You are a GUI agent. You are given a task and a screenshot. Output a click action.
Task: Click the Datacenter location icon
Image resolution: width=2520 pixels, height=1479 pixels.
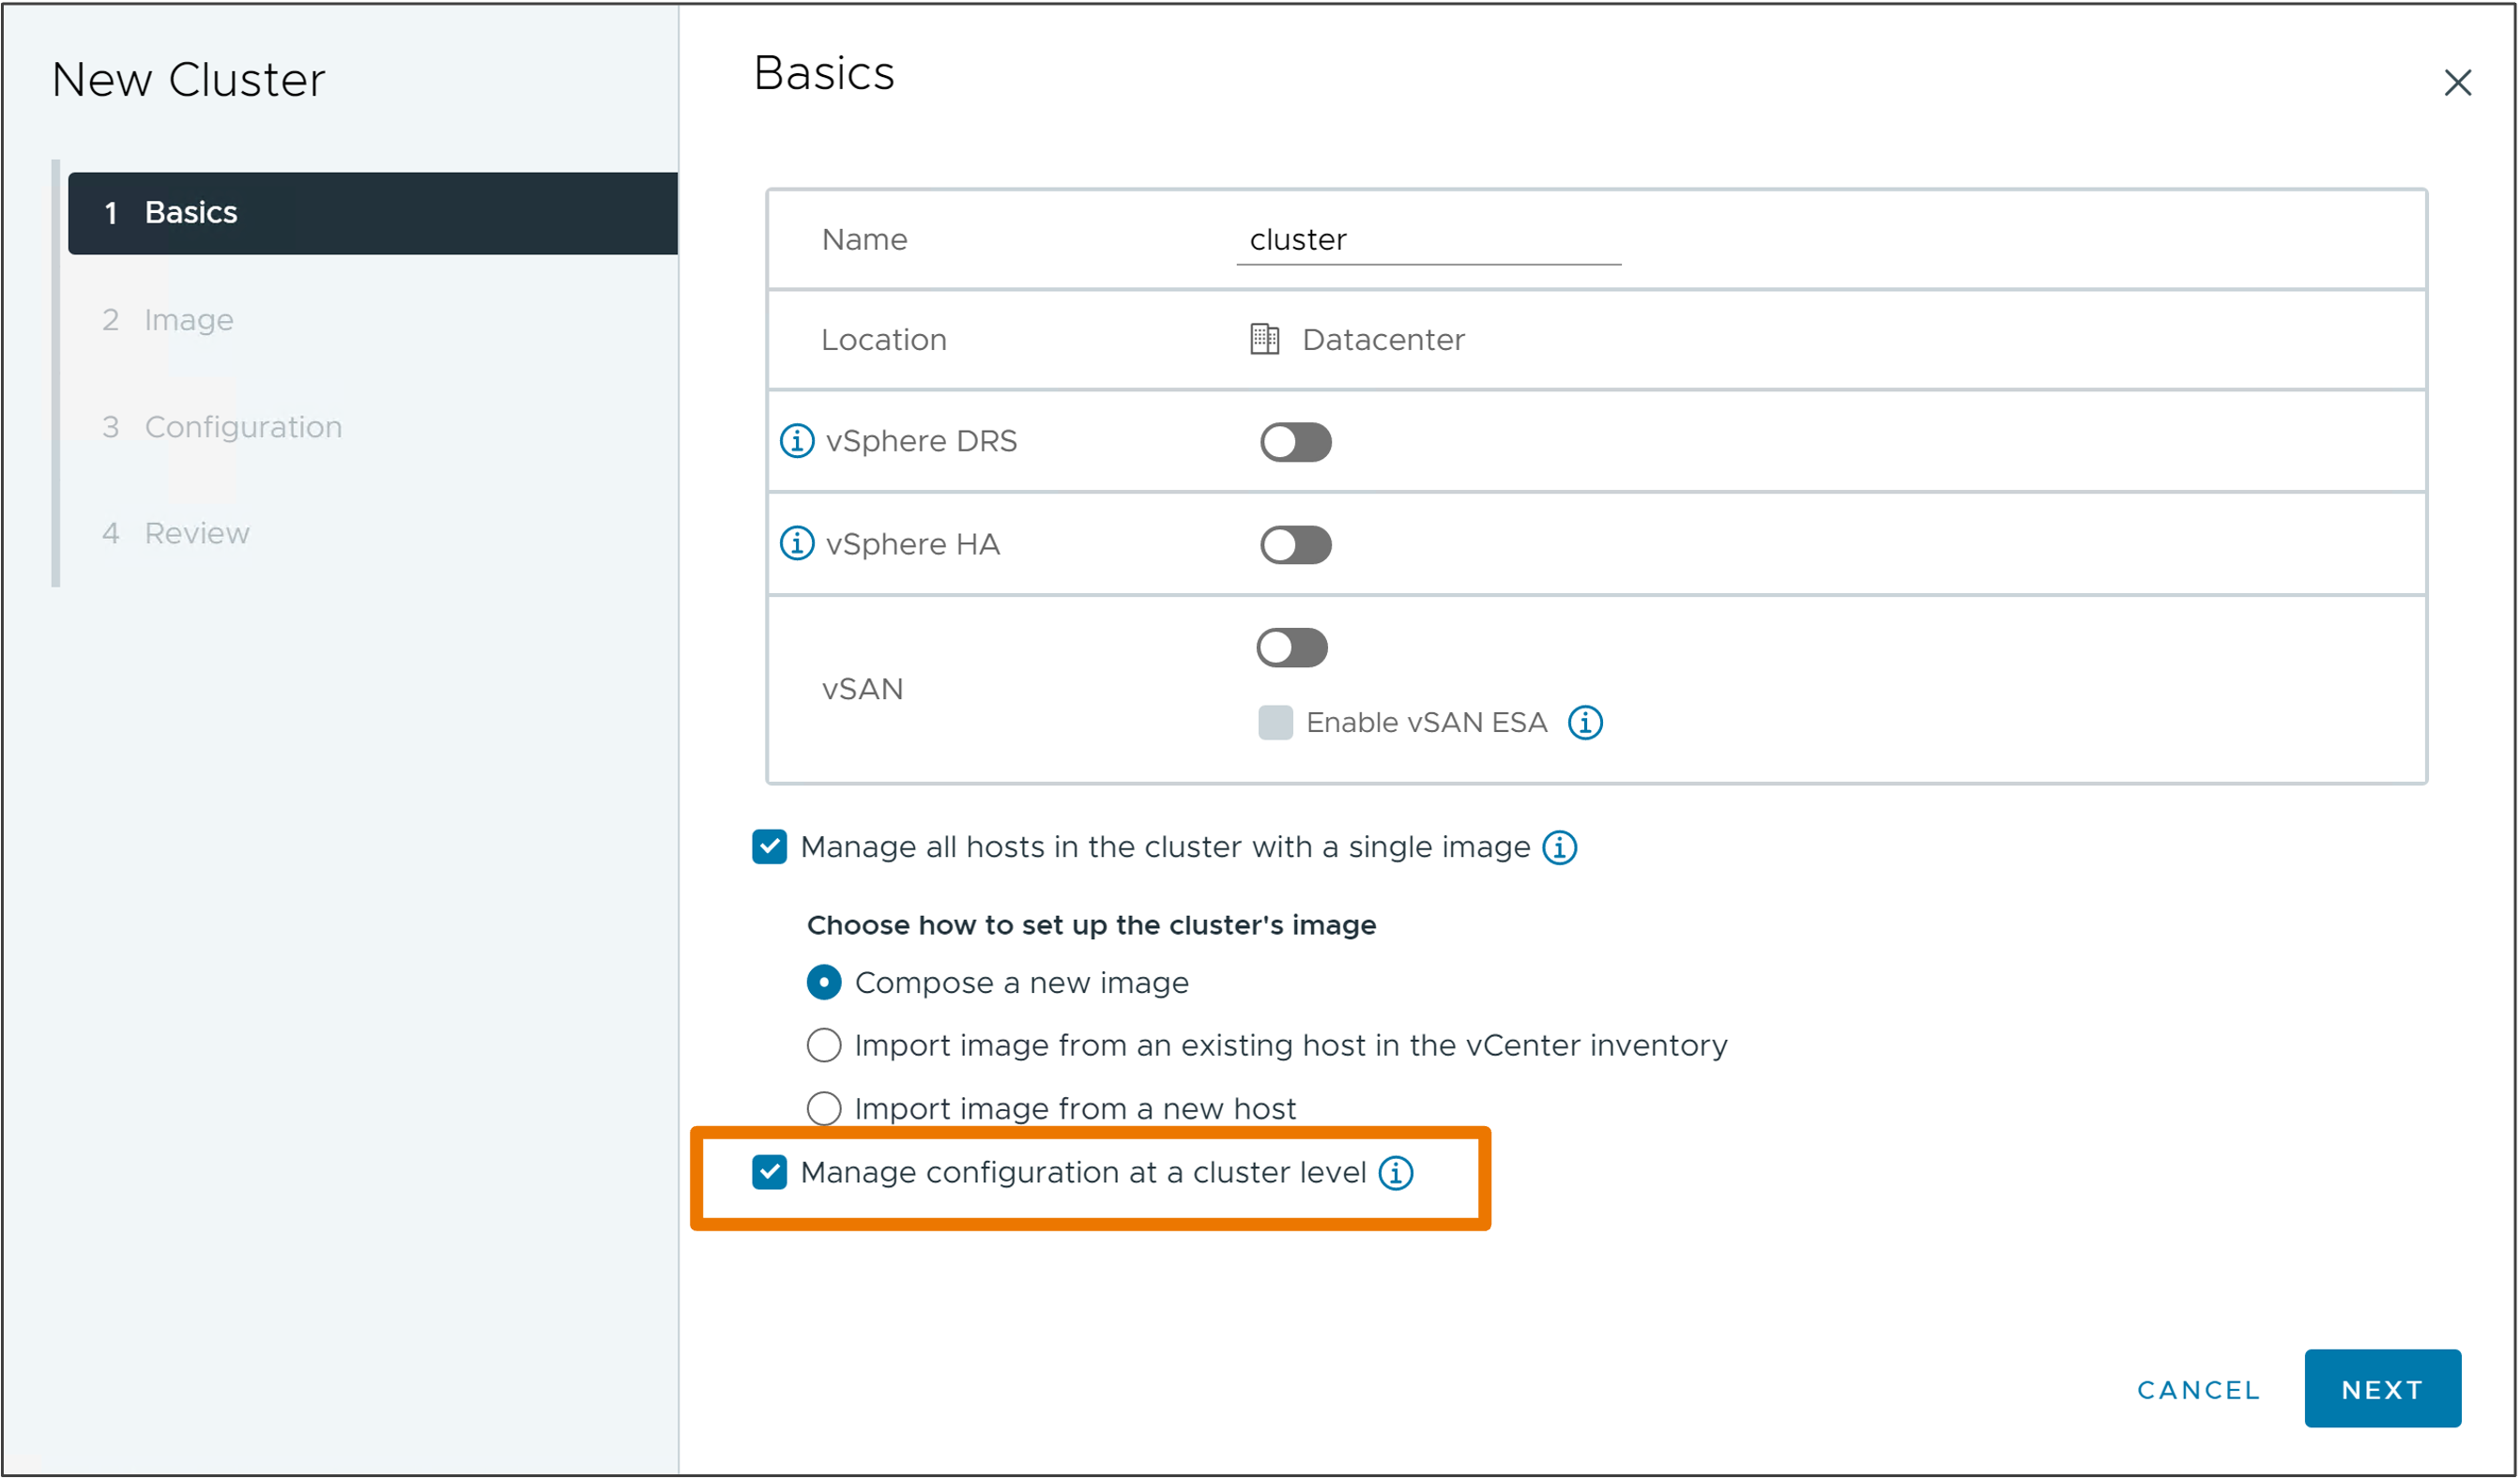1268,340
